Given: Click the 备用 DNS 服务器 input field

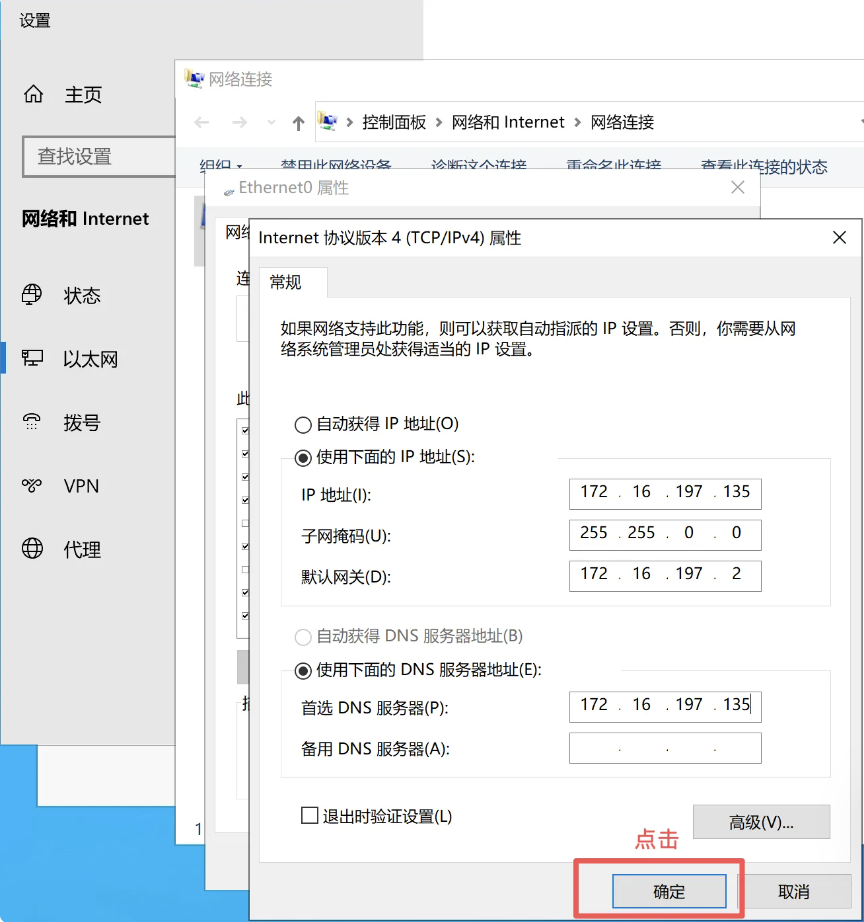Looking at the screenshot, I should click(x=665, y=748).
